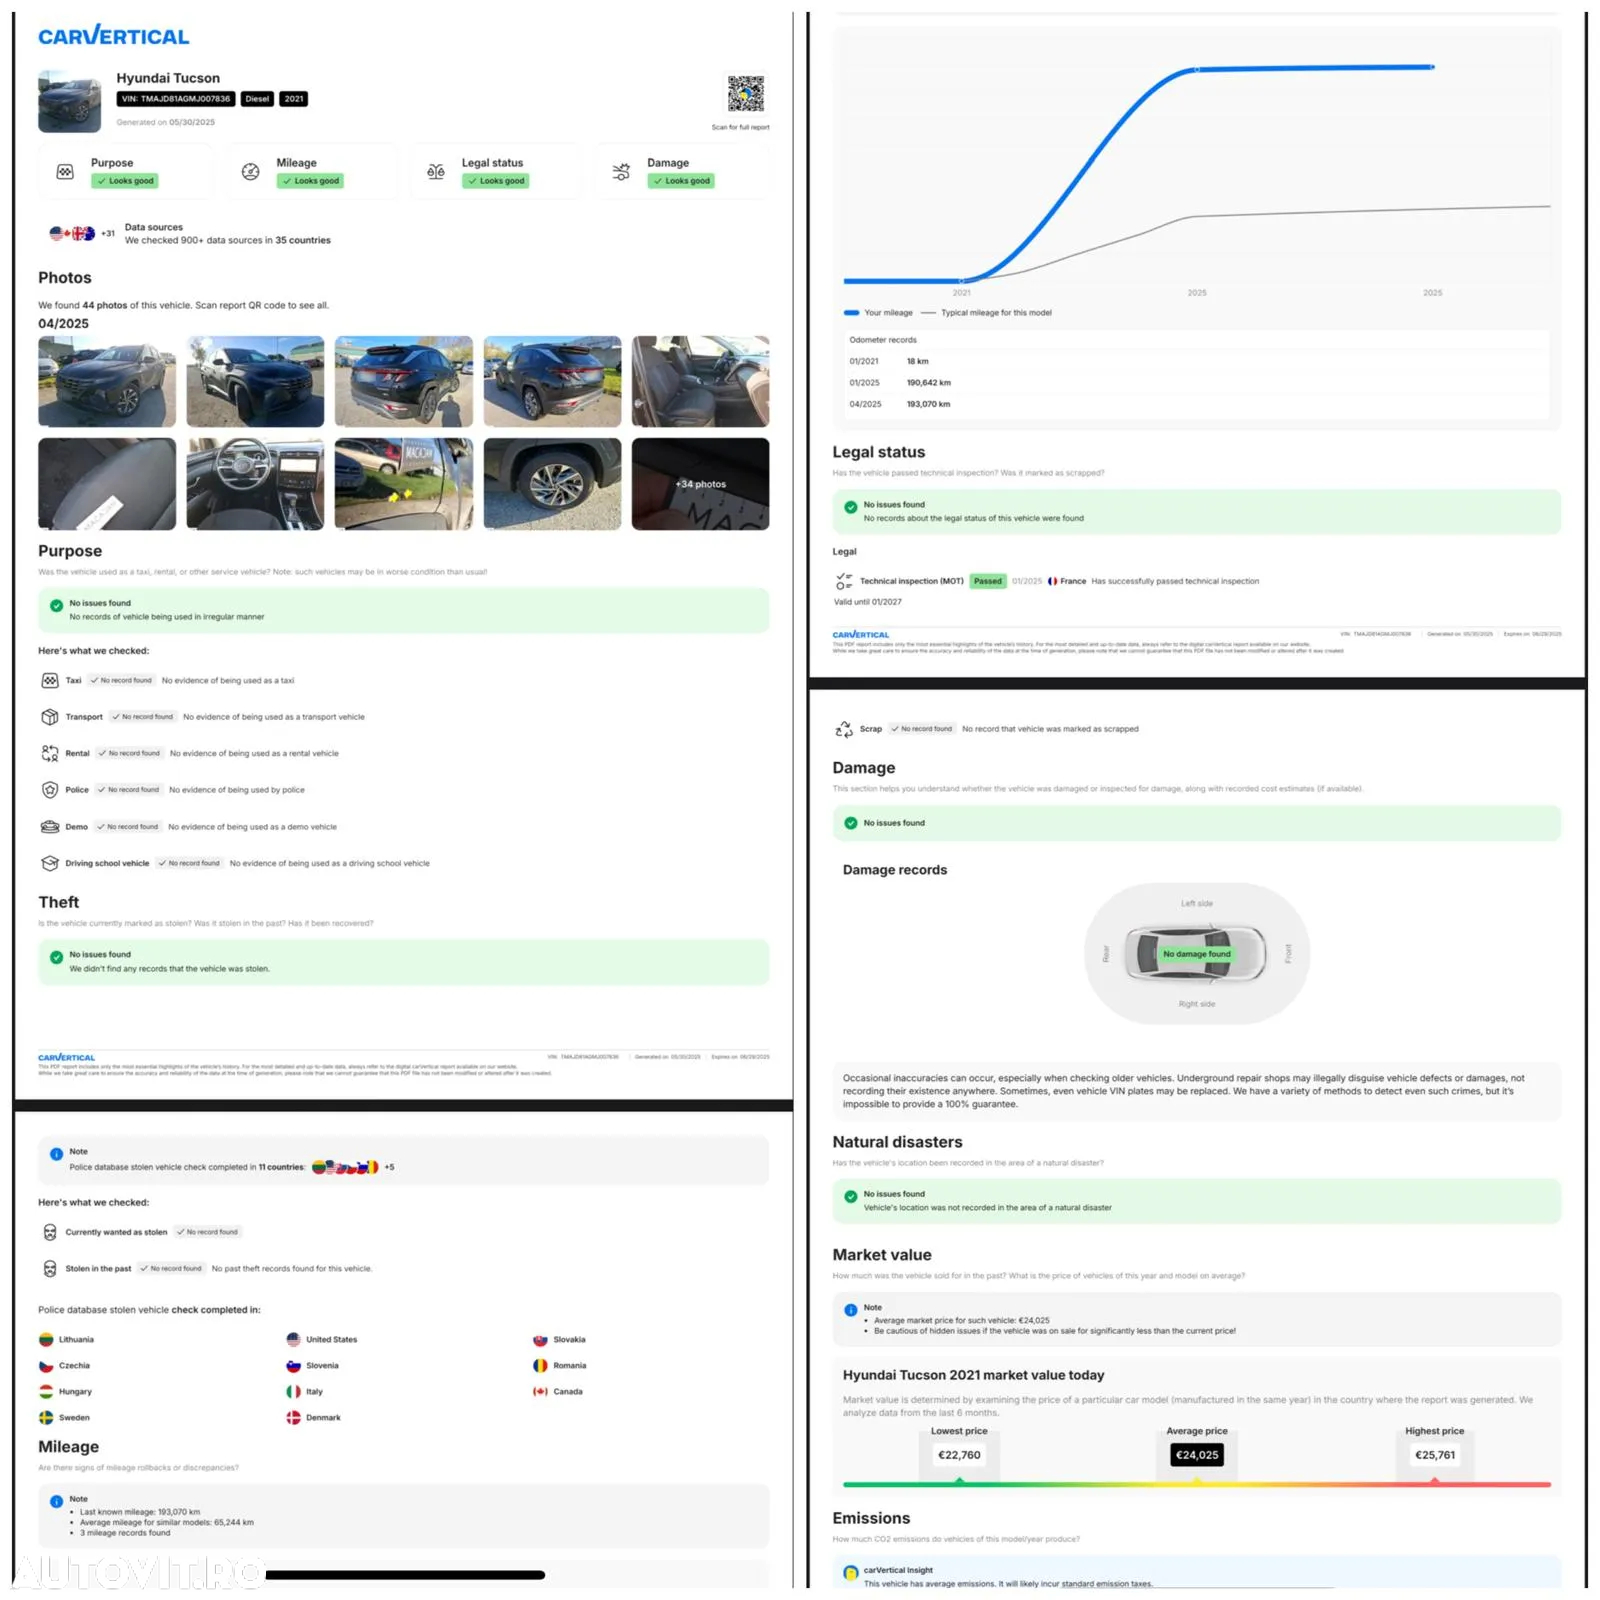Click the Rental check icon
This screenshot has height=1600, width=1600.
pos(49,753)
